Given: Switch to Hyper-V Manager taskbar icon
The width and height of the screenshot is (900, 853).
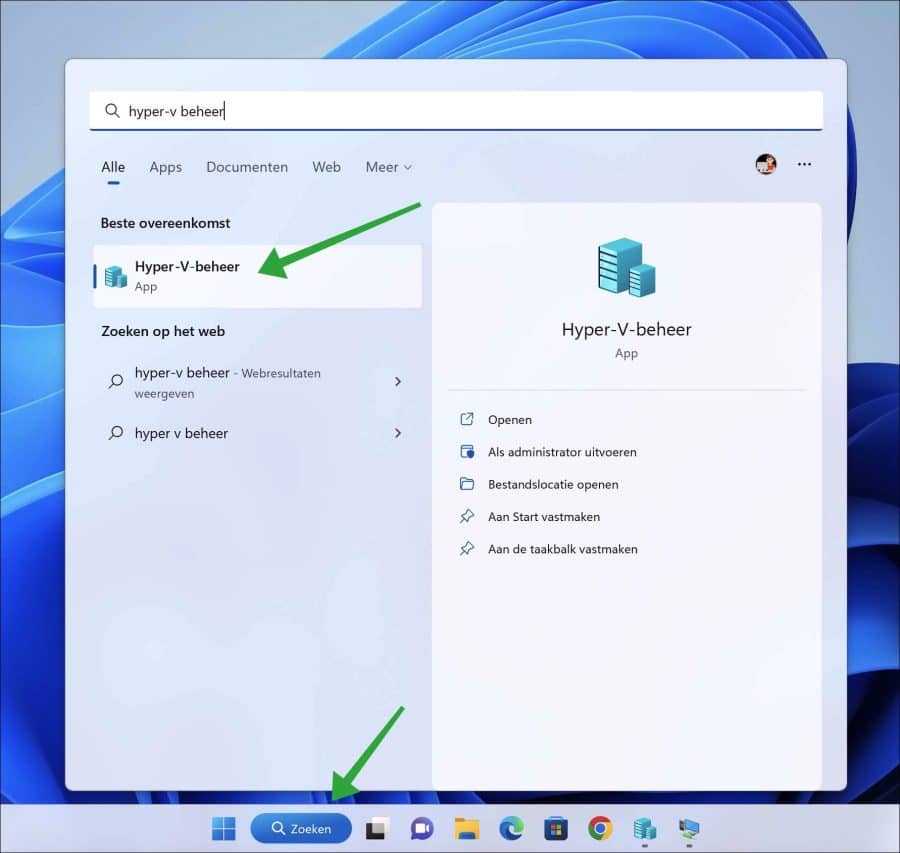Looking at the screenshot, I should click(645, 829).
